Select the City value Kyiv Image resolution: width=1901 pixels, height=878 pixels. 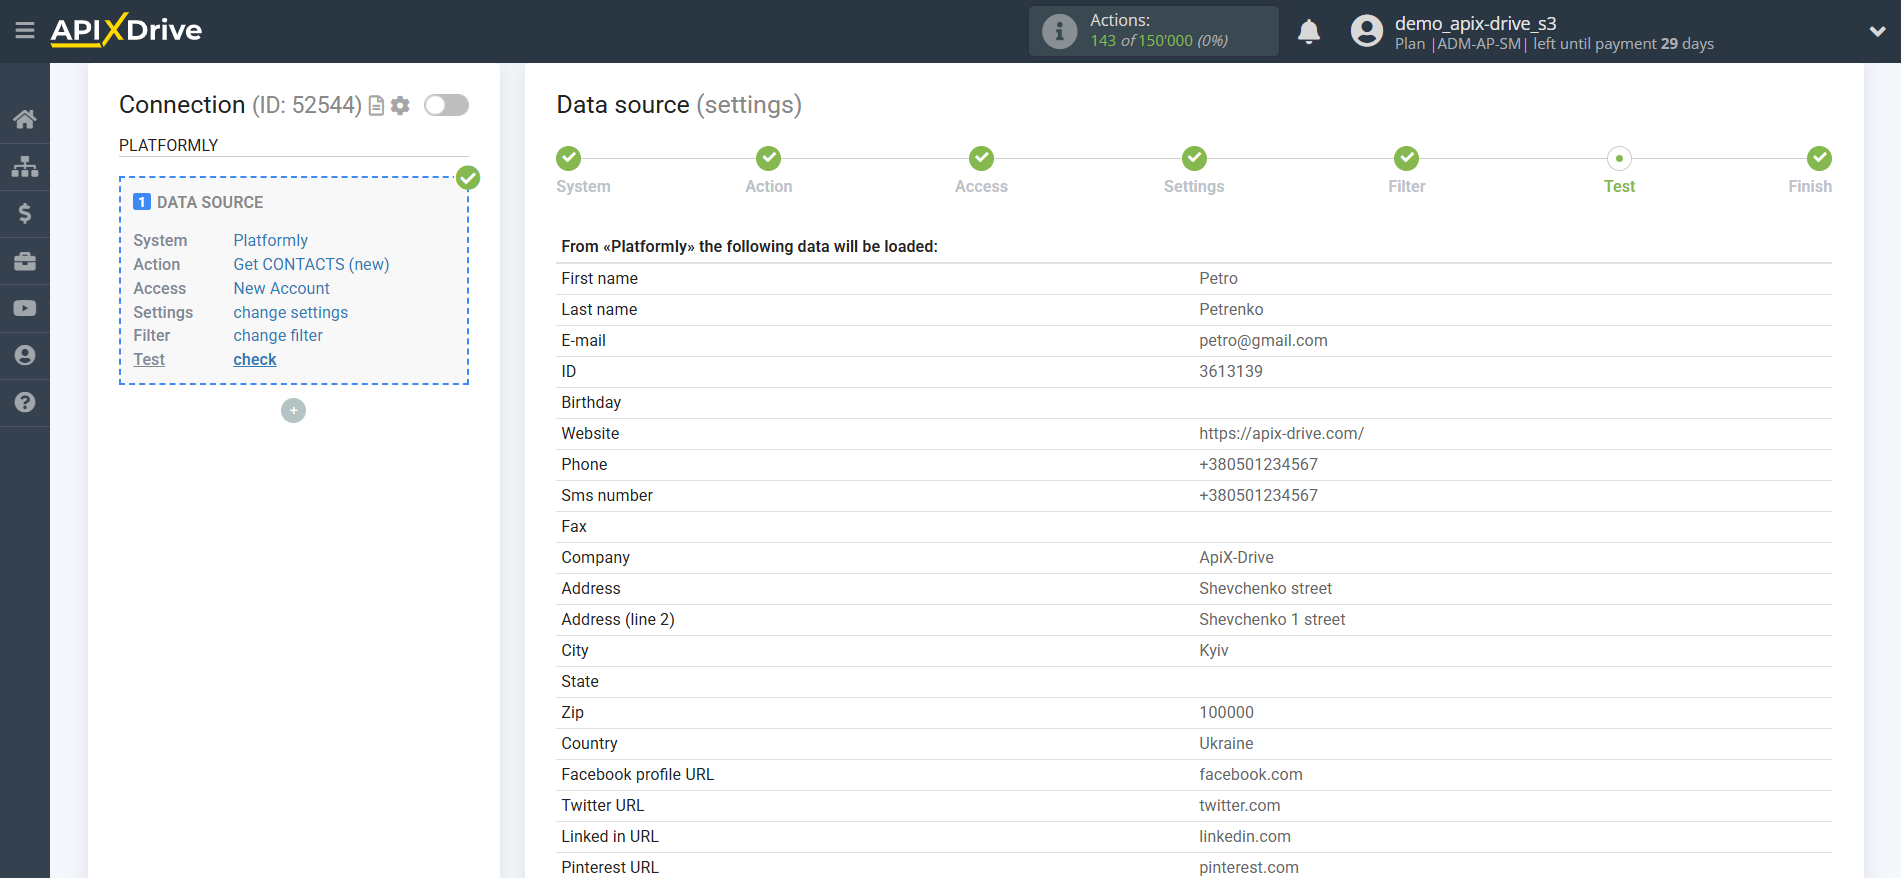(x=1214, y=651)
